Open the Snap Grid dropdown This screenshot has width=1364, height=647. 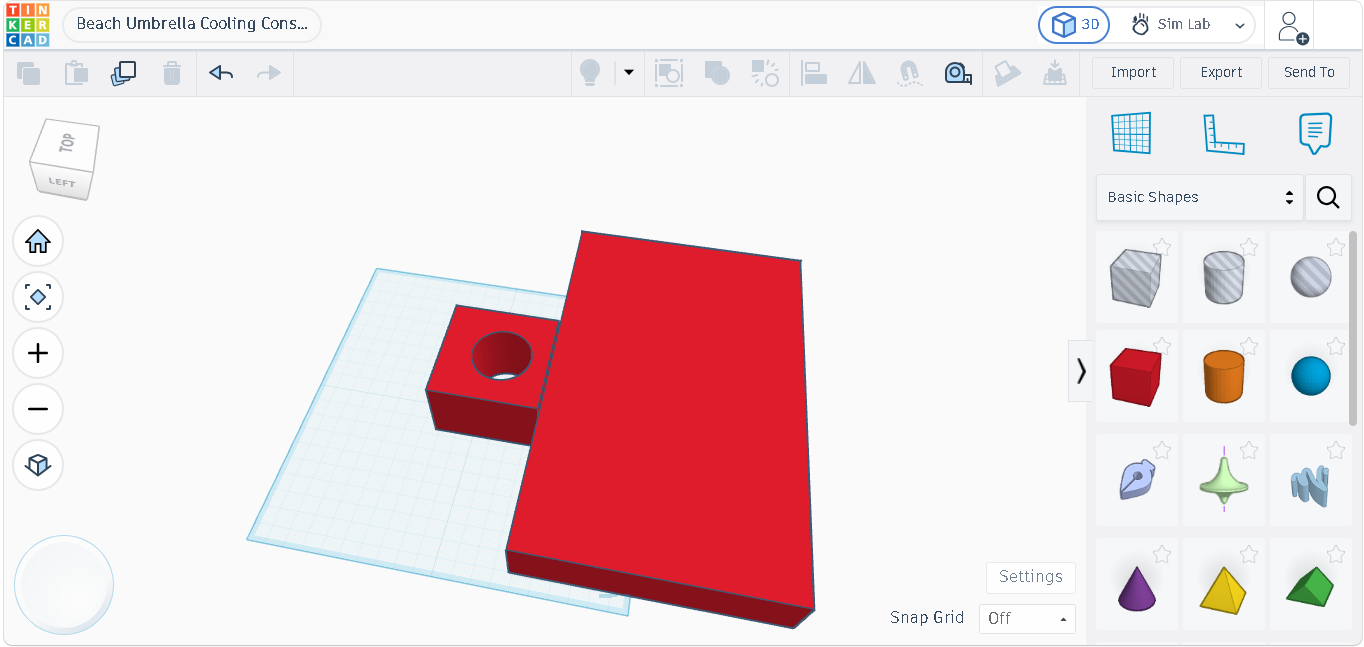tap(1027, 618)
